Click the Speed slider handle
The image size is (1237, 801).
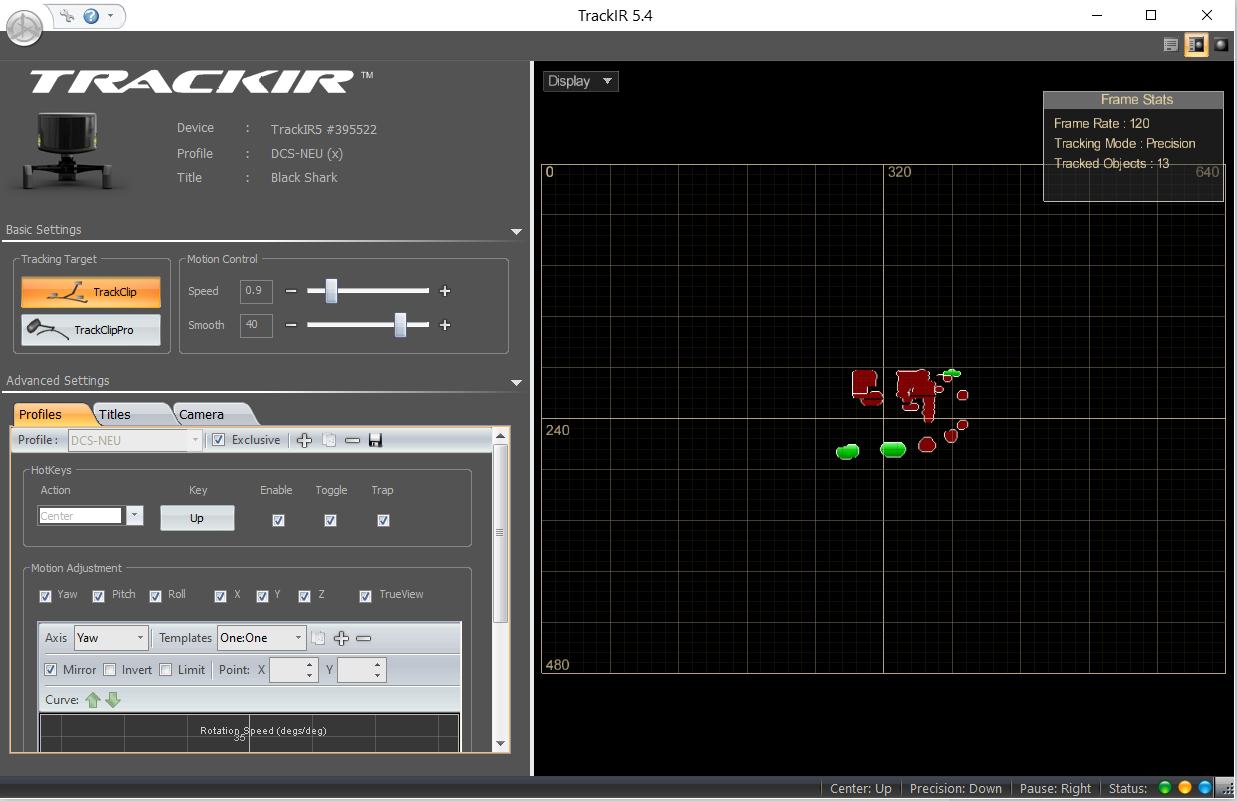(x=331, y=291)
